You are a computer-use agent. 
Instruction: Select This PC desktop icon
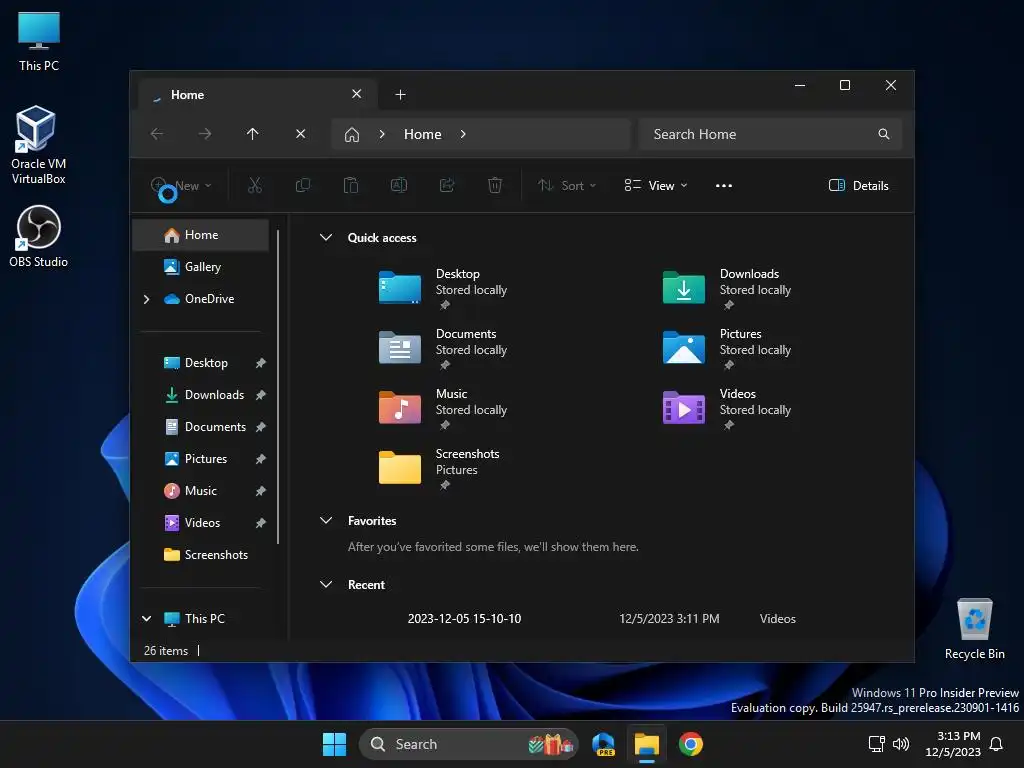(x=39, y=40)
